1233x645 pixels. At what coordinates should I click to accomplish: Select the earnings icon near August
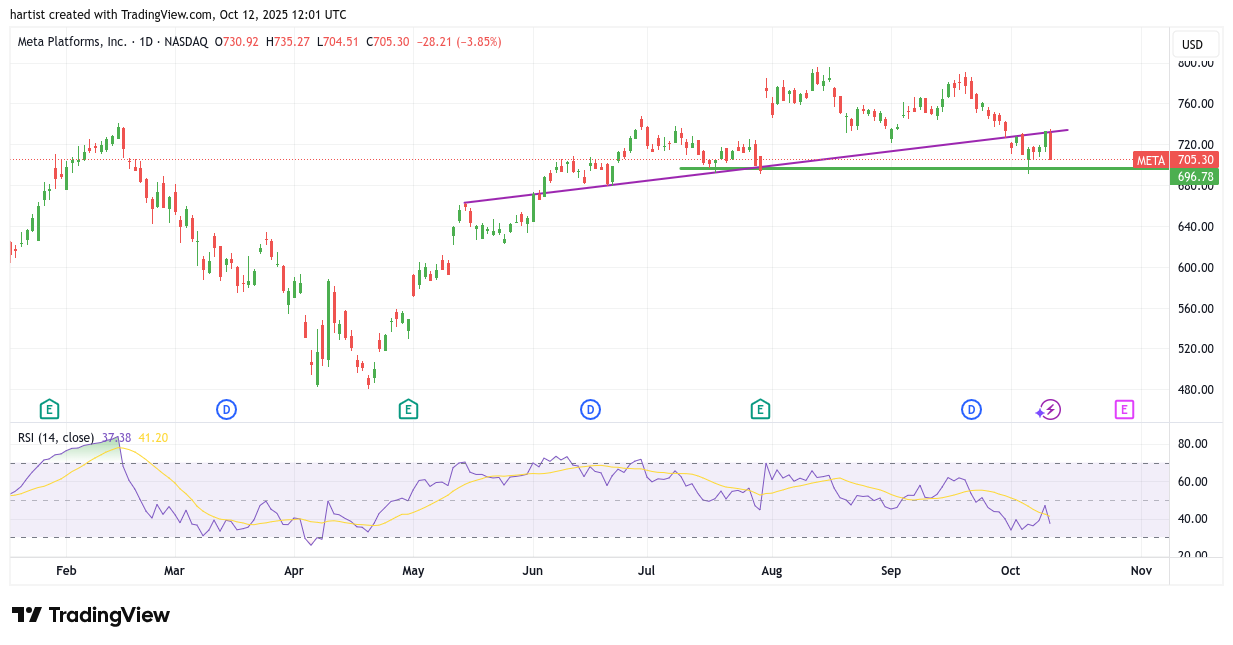(760, 409)
